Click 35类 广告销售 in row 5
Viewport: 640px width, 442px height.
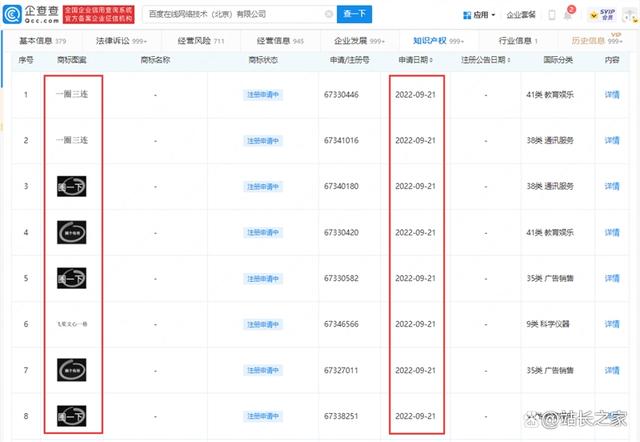[550, 278]
